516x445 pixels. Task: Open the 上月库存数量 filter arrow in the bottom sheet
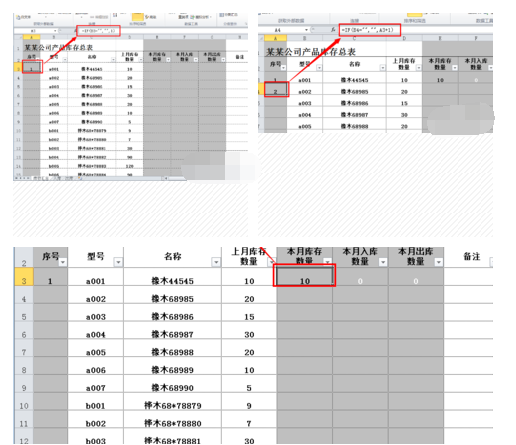pos(271,262)
